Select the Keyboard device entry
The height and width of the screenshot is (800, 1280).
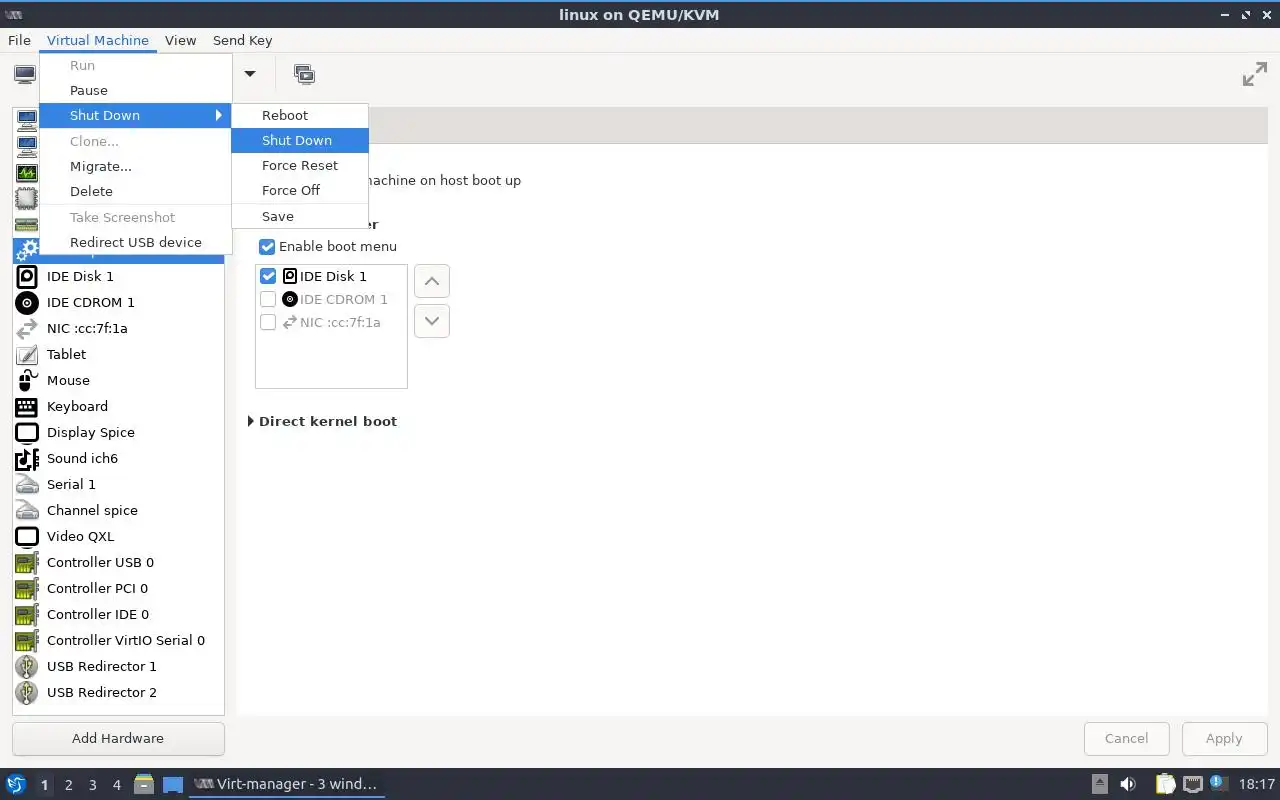coord(118,406)
